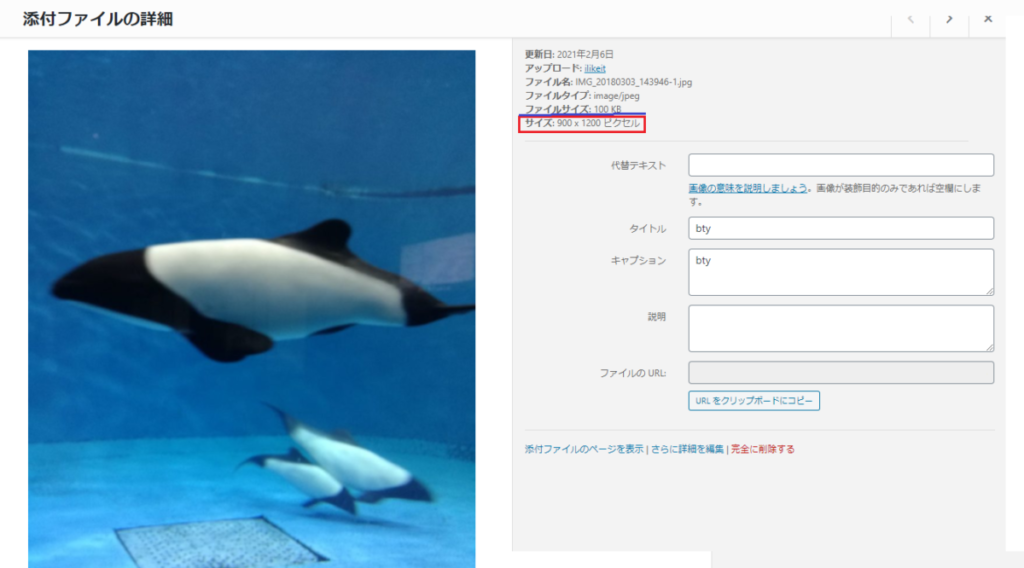
Task: Click the URL をクリップボードにコピー button
Action: point(754,401)
